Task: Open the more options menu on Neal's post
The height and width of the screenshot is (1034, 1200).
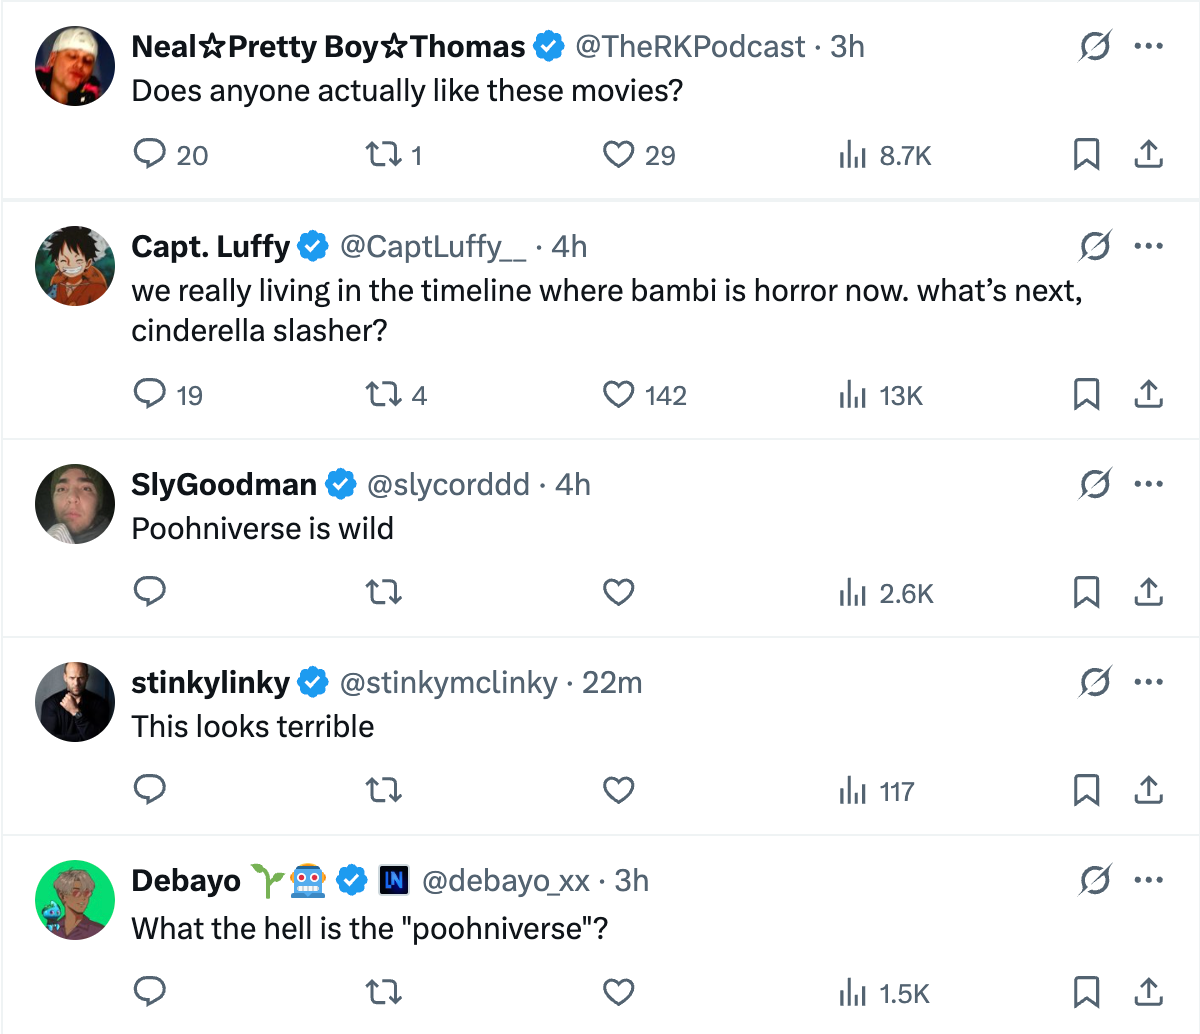Action: [x=1148, y=46]
